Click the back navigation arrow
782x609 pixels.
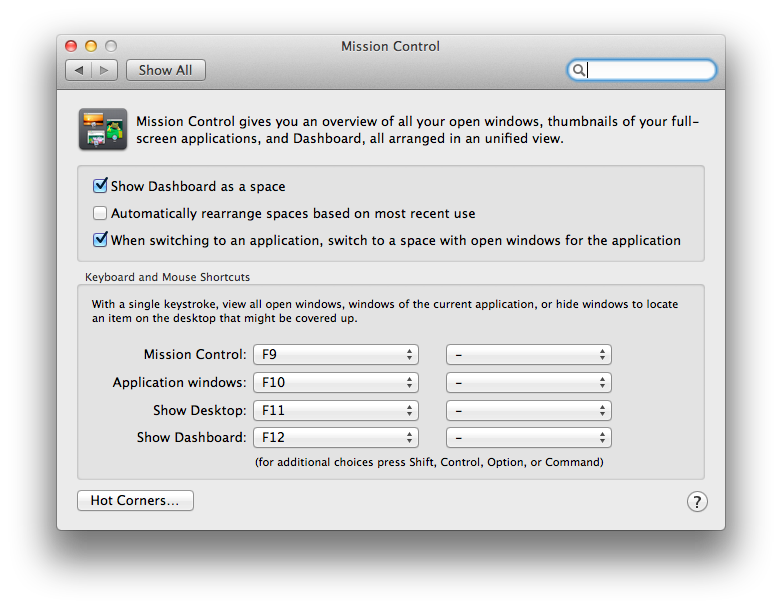[x=79, y=70]
